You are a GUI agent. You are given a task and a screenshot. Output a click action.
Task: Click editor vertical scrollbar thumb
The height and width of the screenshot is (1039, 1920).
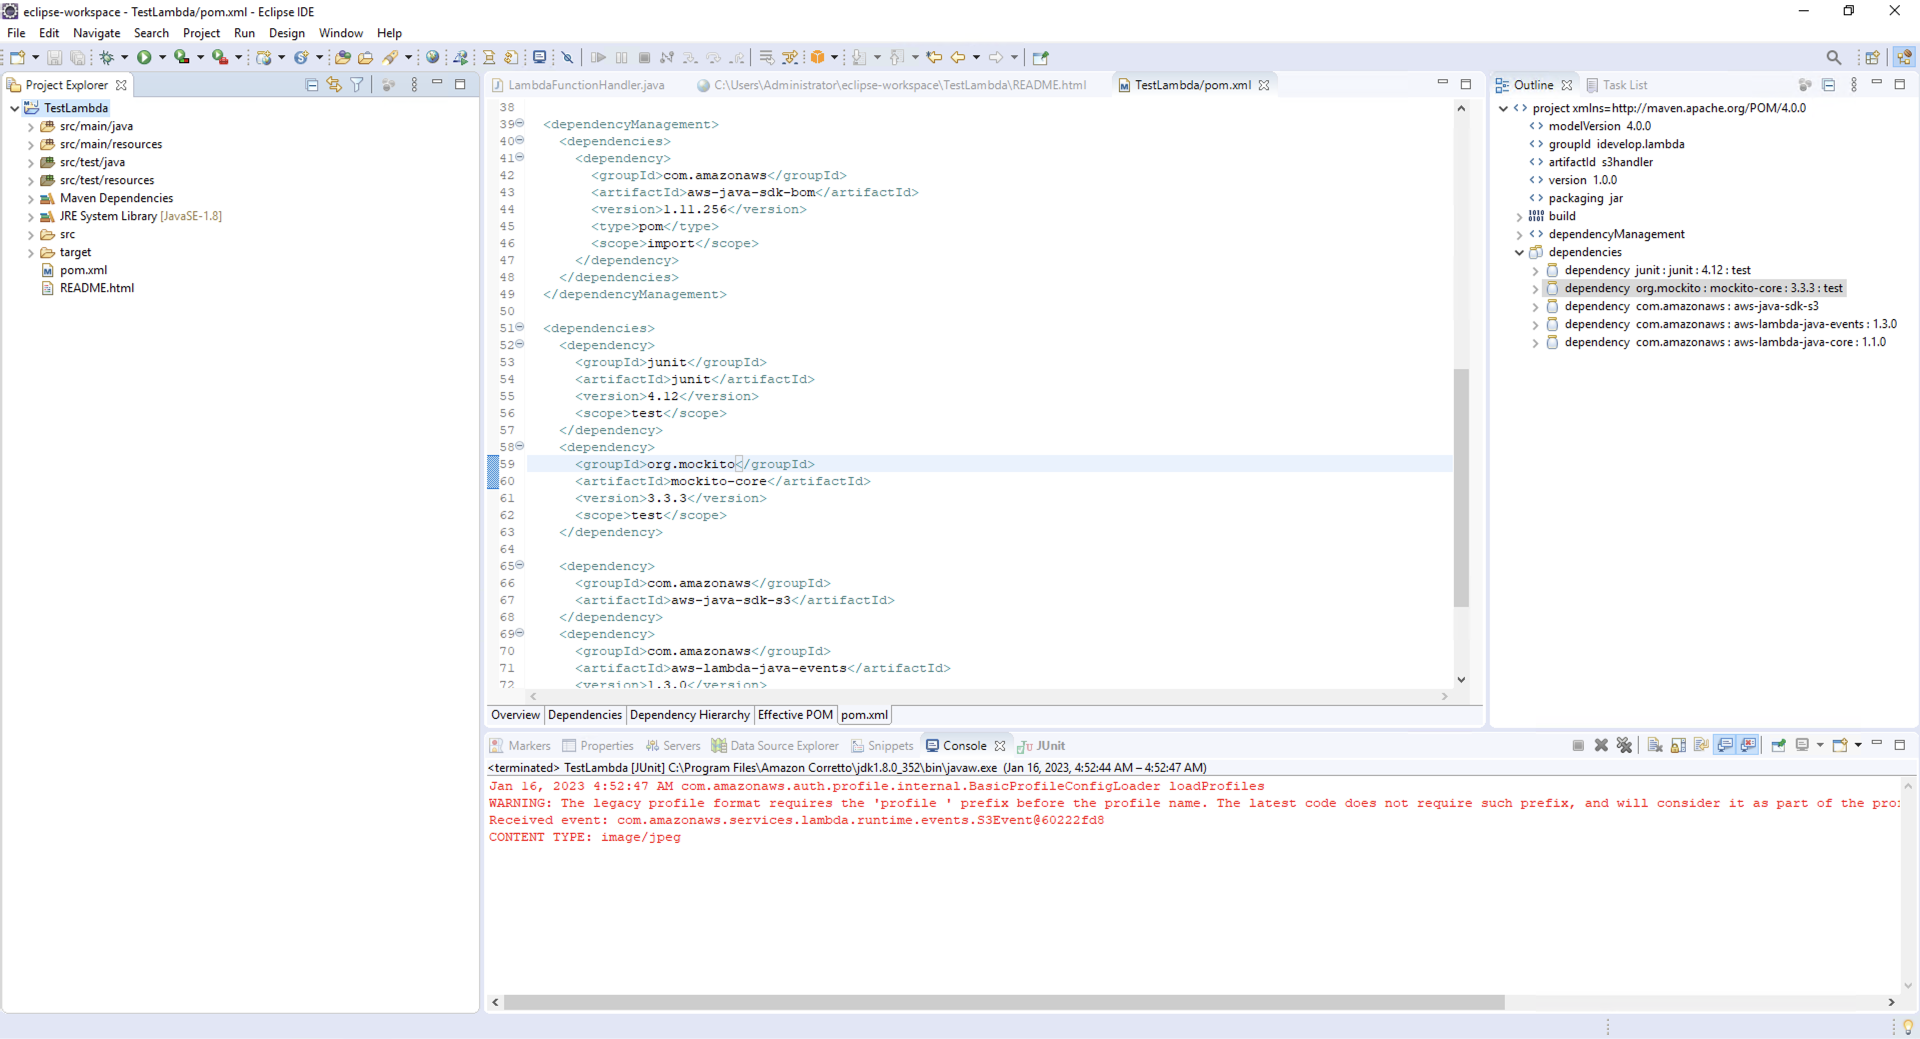1461,488
